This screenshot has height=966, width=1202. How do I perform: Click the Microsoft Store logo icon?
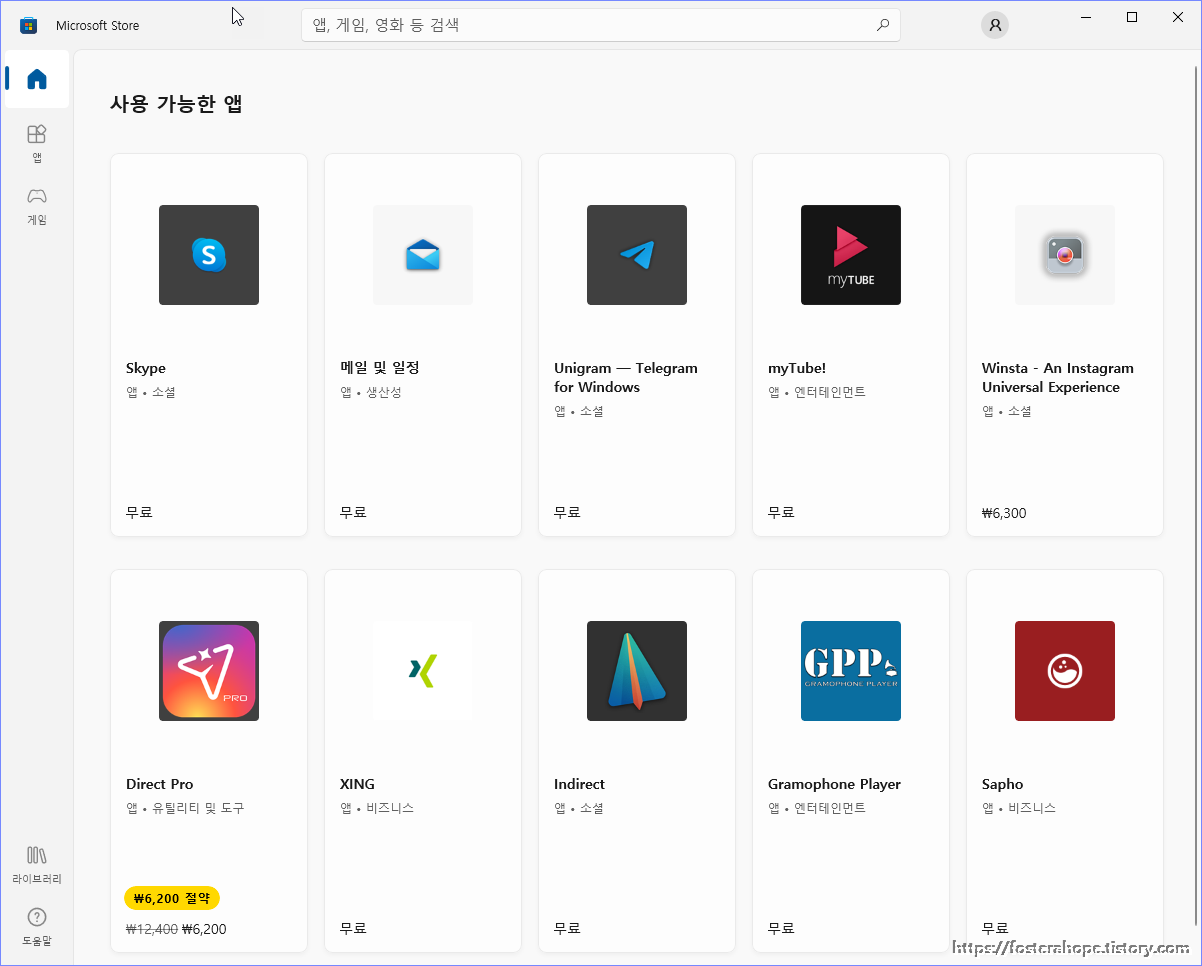coord(29,25)
